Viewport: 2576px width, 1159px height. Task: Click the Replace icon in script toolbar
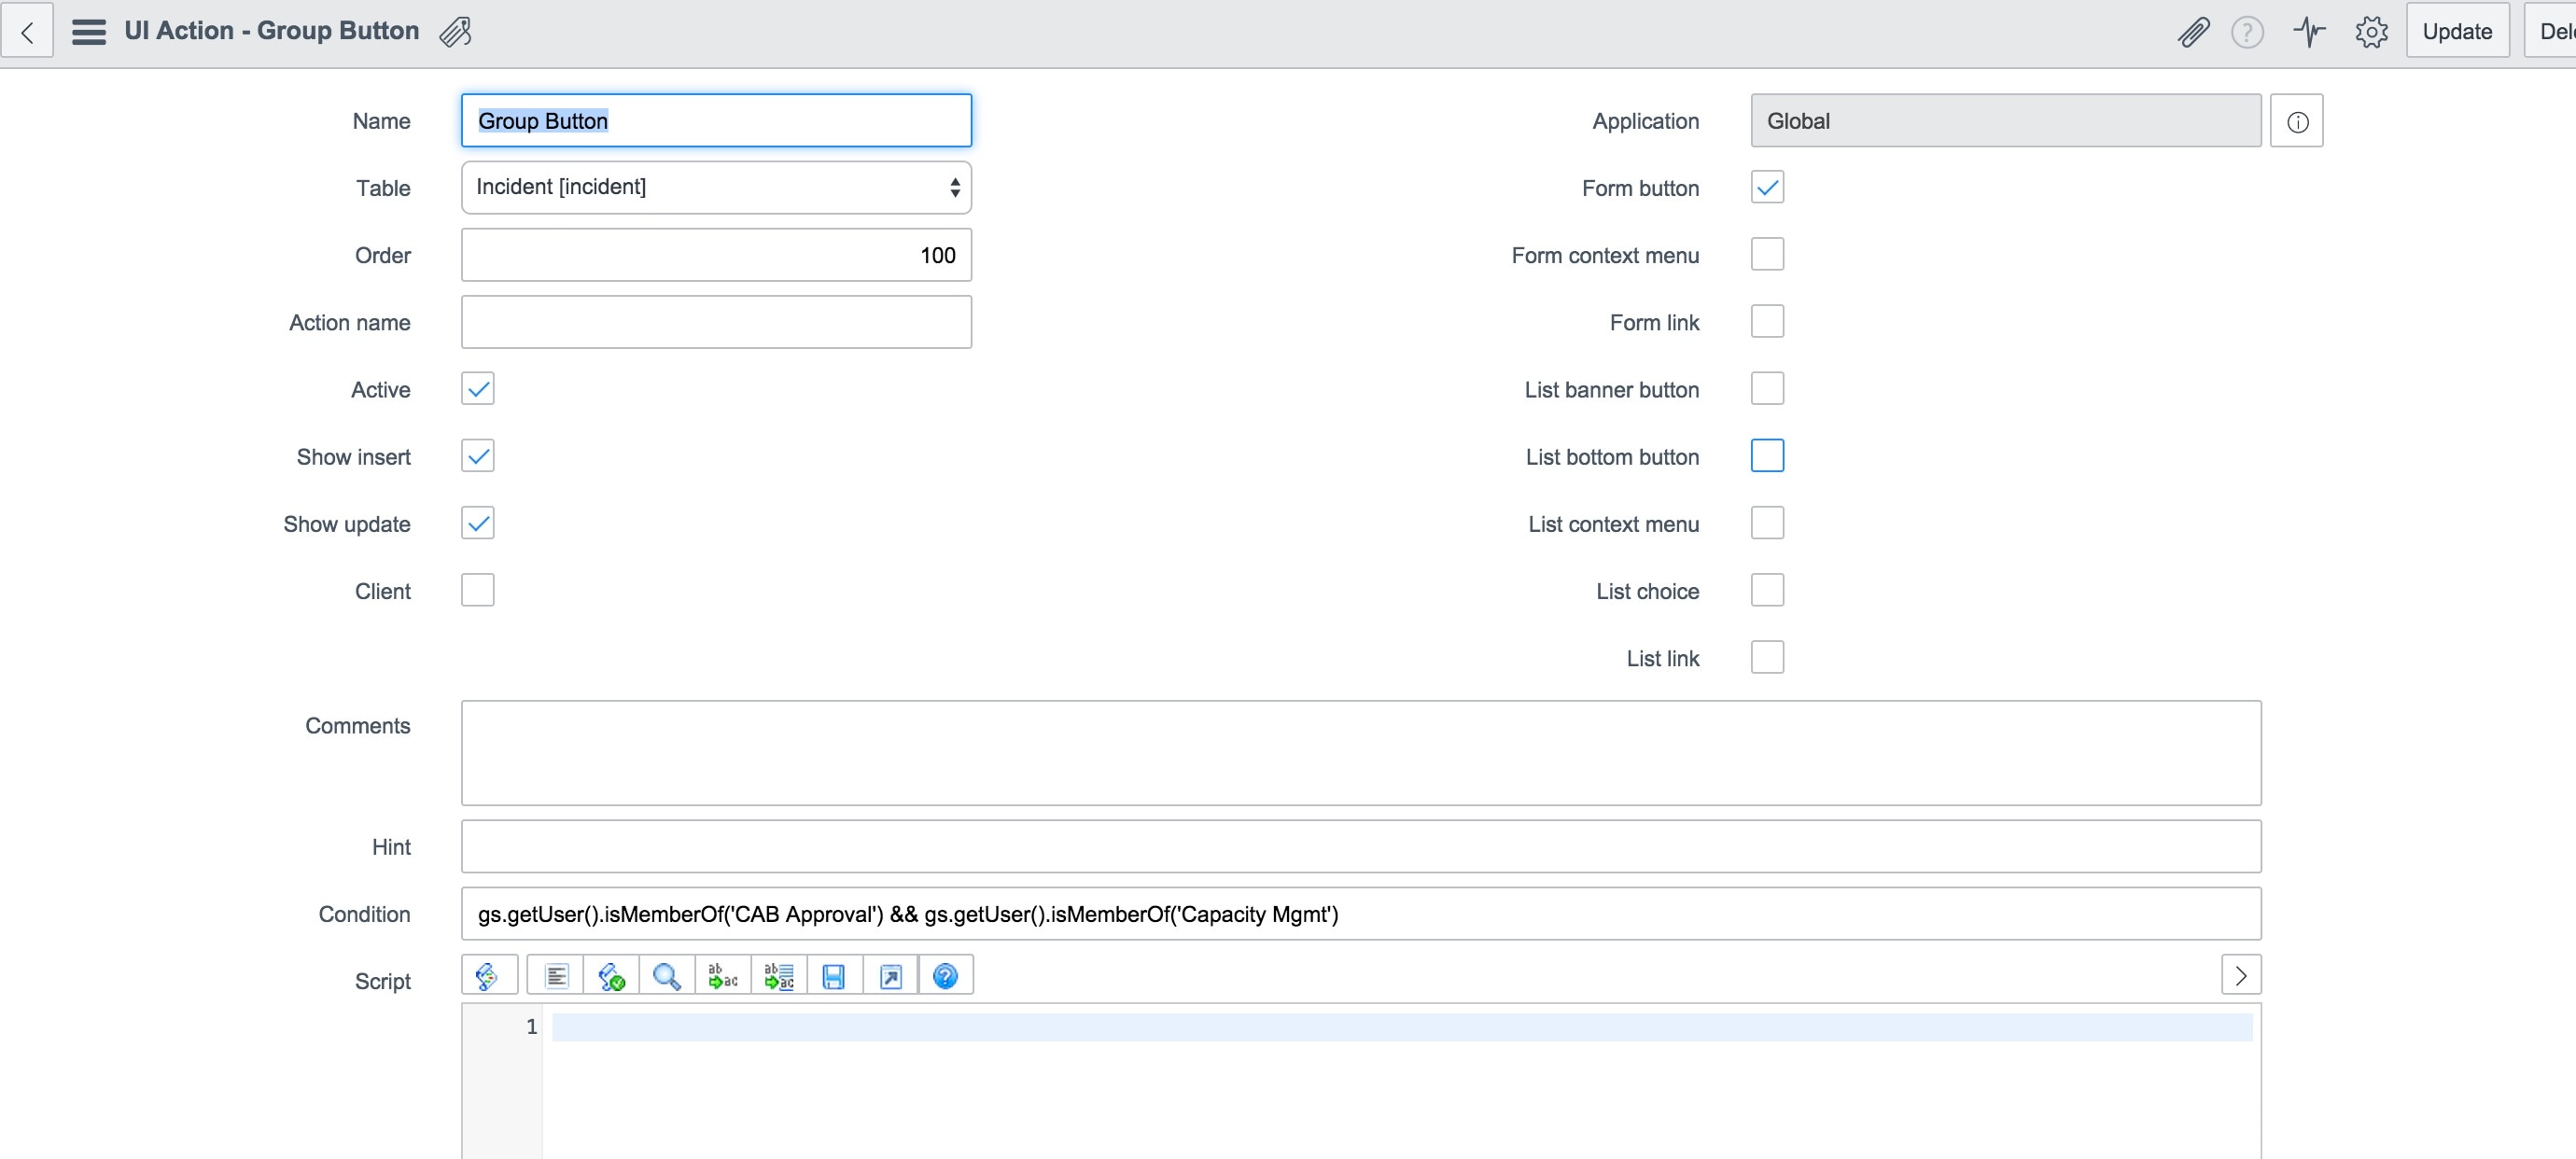click(x=723, y=976)
